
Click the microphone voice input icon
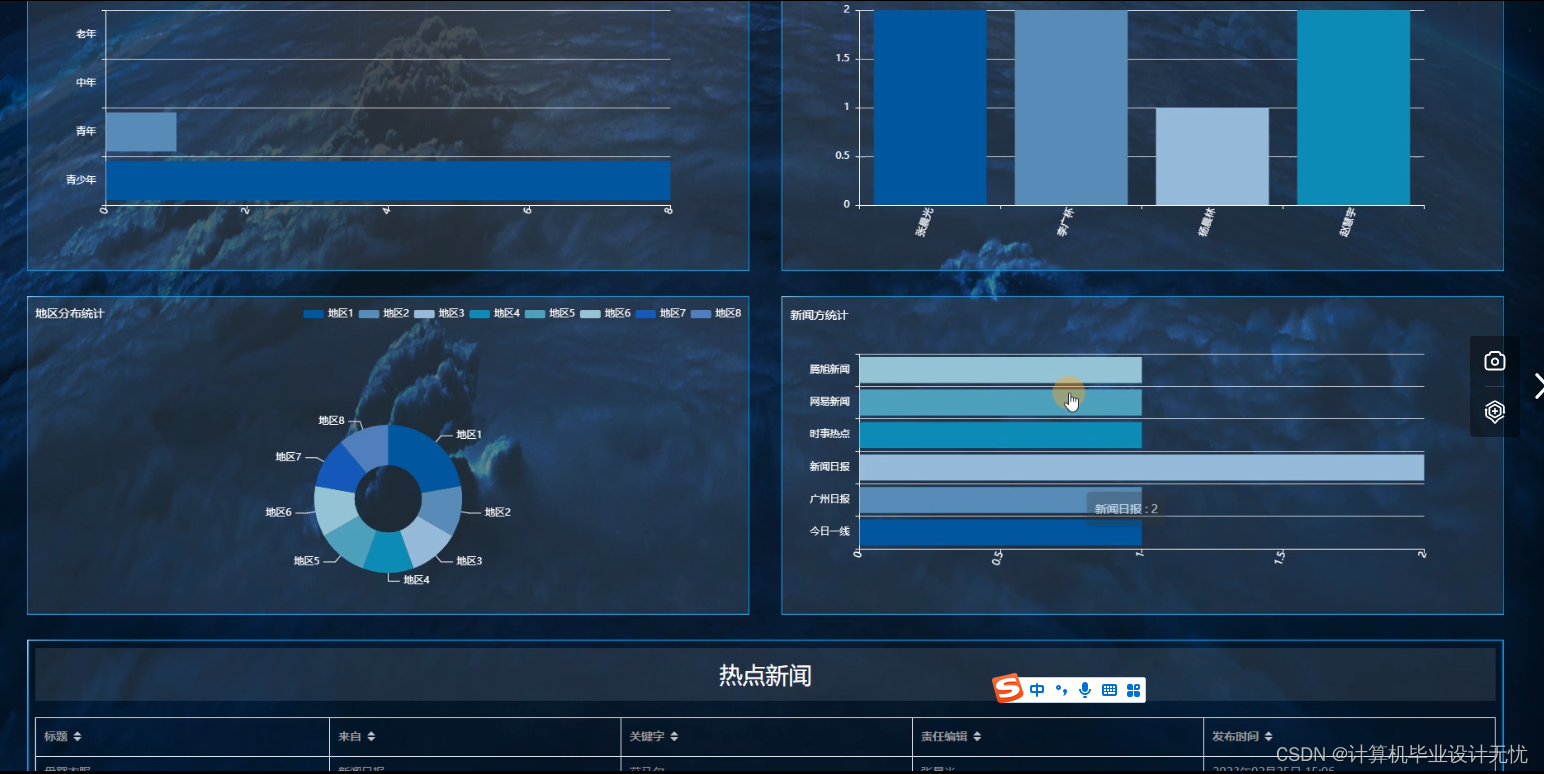point(1085,690)
